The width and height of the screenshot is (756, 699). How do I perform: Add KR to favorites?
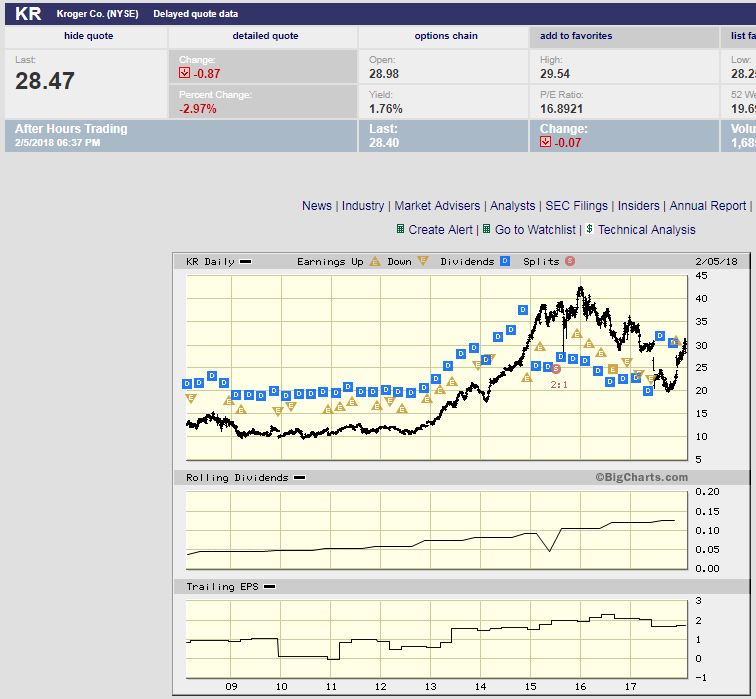point(576,36)
